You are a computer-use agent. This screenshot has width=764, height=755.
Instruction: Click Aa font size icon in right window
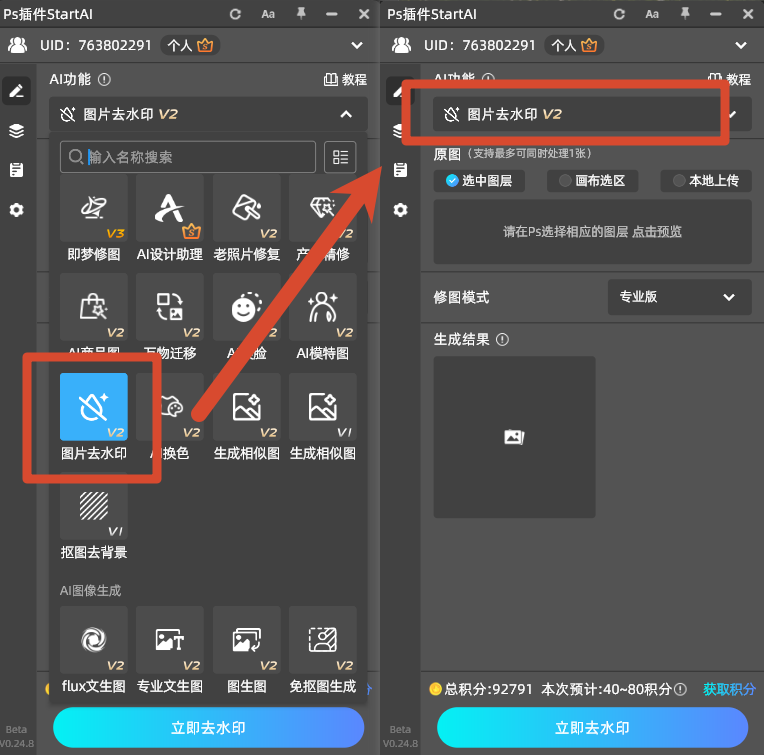point(652,14)
